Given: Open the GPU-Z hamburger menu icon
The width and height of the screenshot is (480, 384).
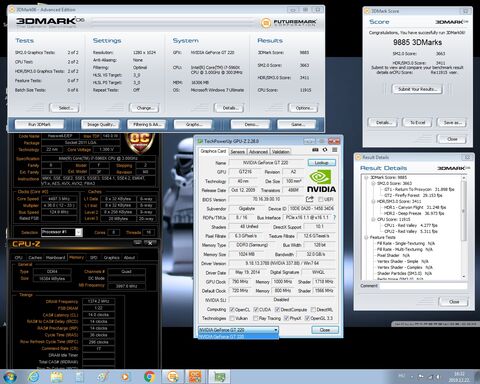Looking at the screenshot, I should [335, 150].
